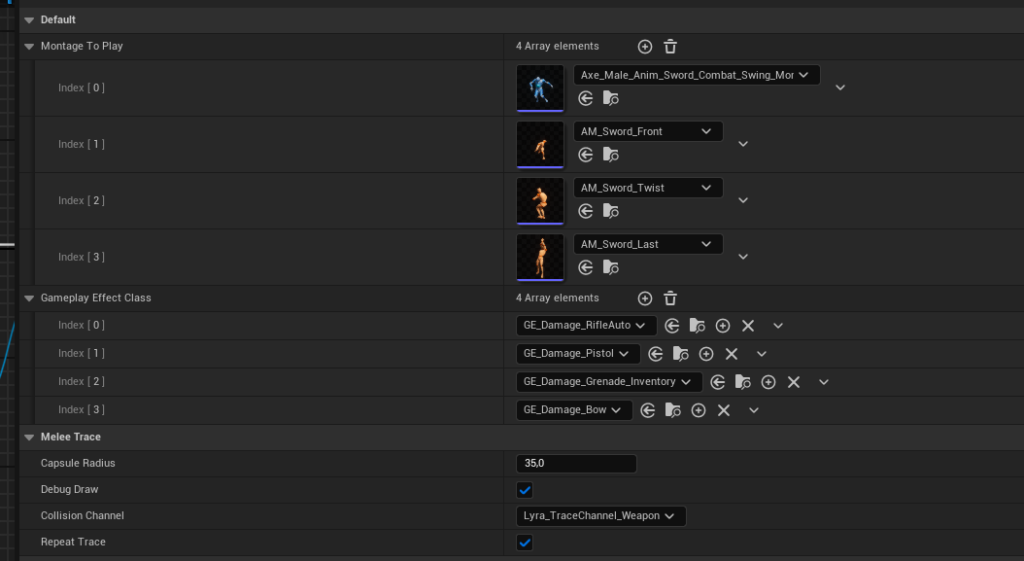
Task: Browse to GE_Damage_Bow in Content Browser
Action: tap(673, 410)
